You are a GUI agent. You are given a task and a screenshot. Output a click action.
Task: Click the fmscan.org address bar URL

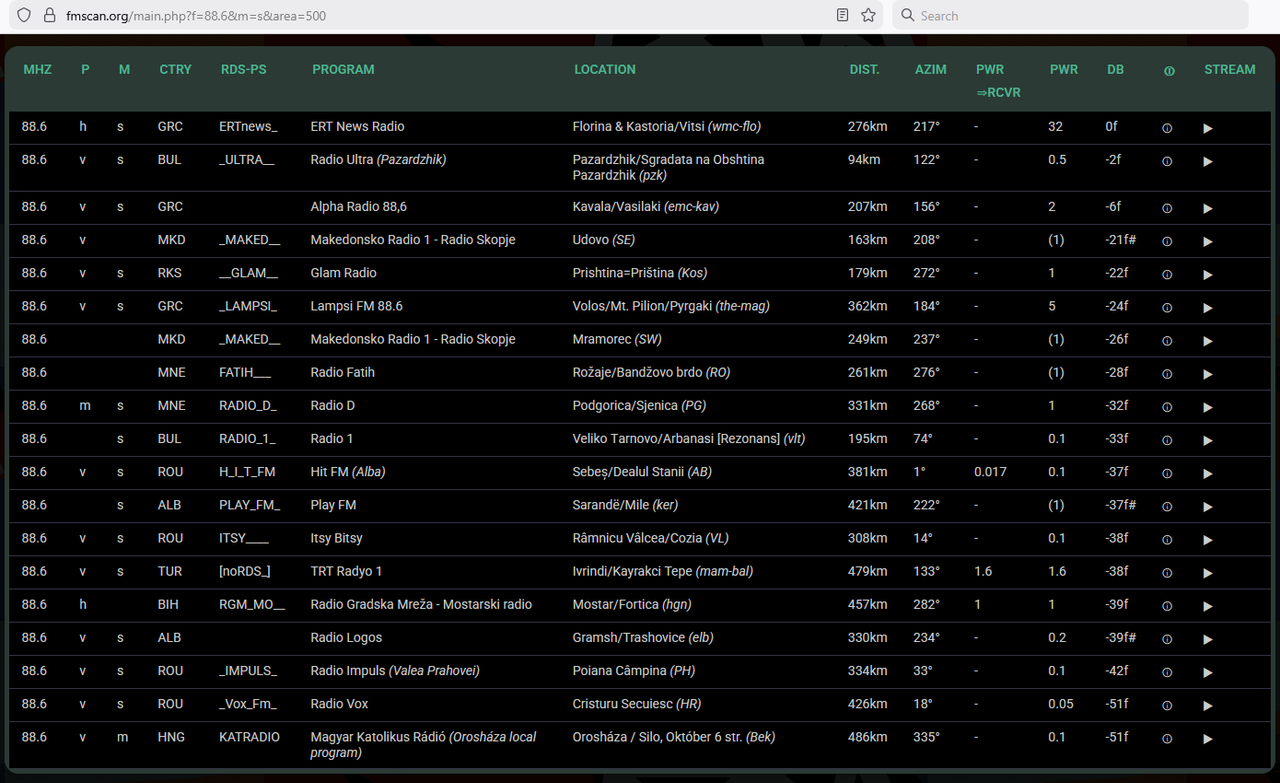coord(196,16)
